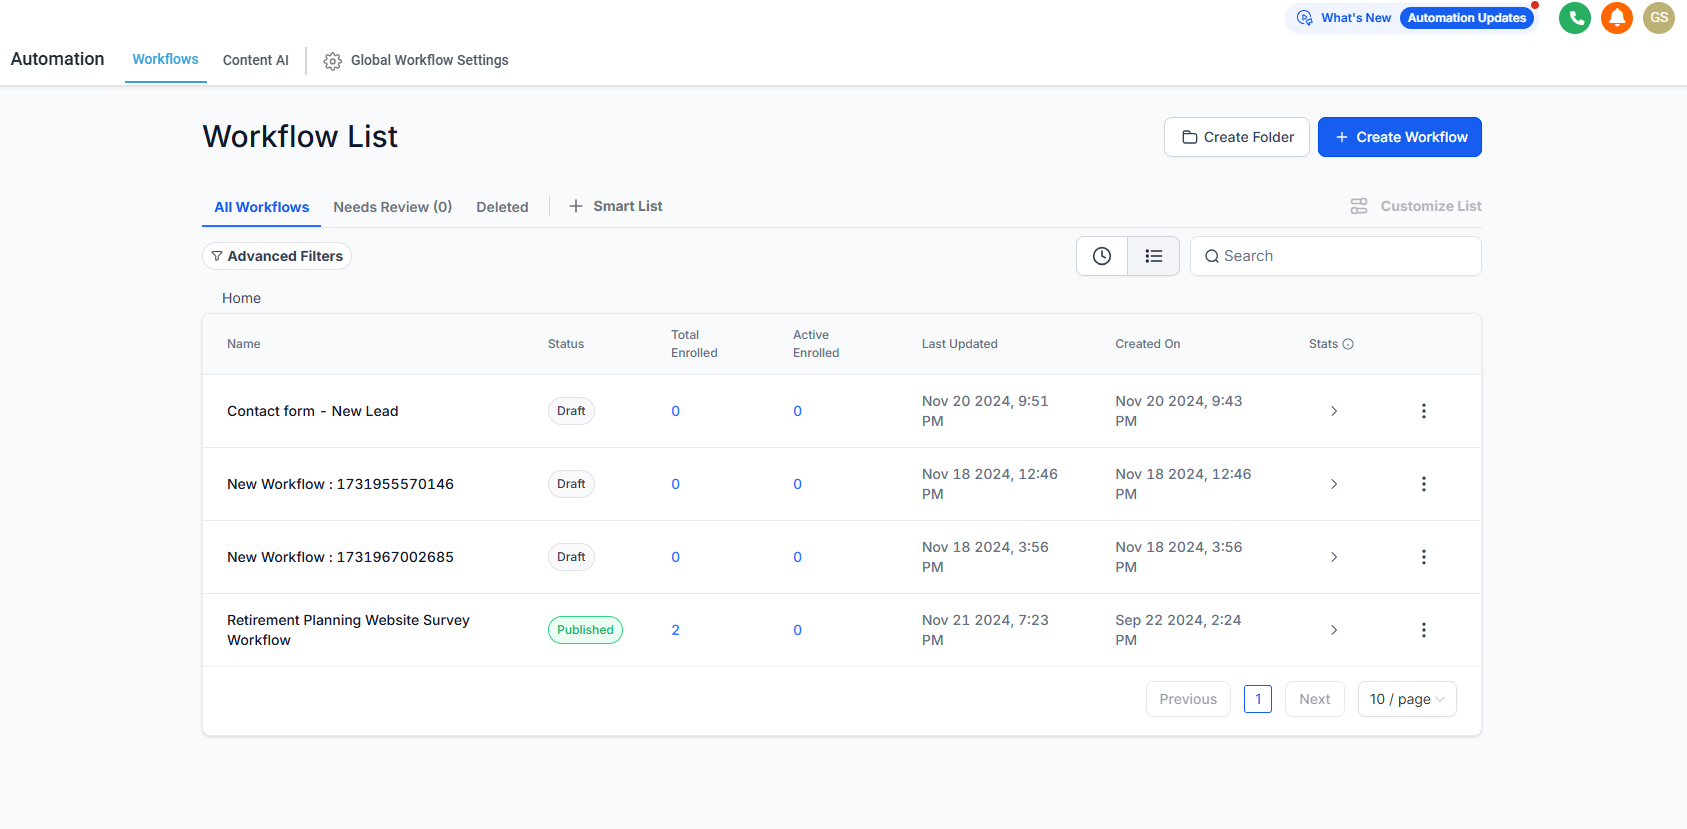Click the Global Workflow Settings gear icon
Screen dimensions: 1687x829
(333, 61)
